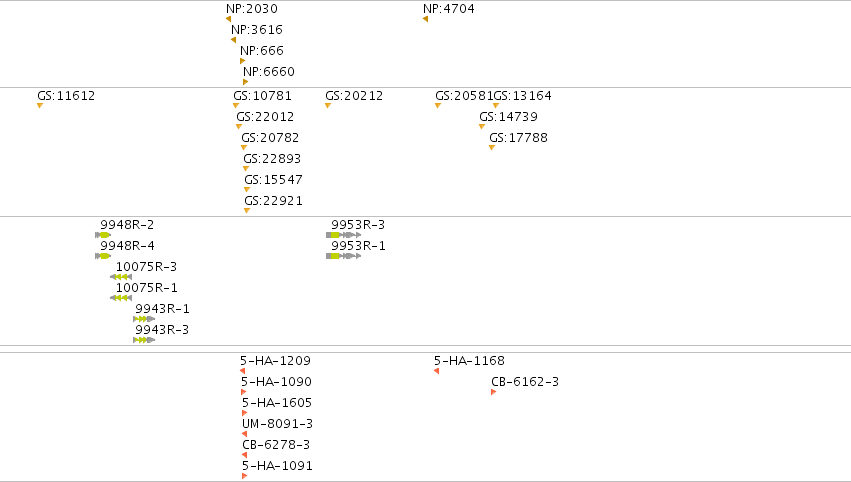Select the 9943R-3 label text
851x482 pixels.
pyautogui.click(x=162, y=330)
